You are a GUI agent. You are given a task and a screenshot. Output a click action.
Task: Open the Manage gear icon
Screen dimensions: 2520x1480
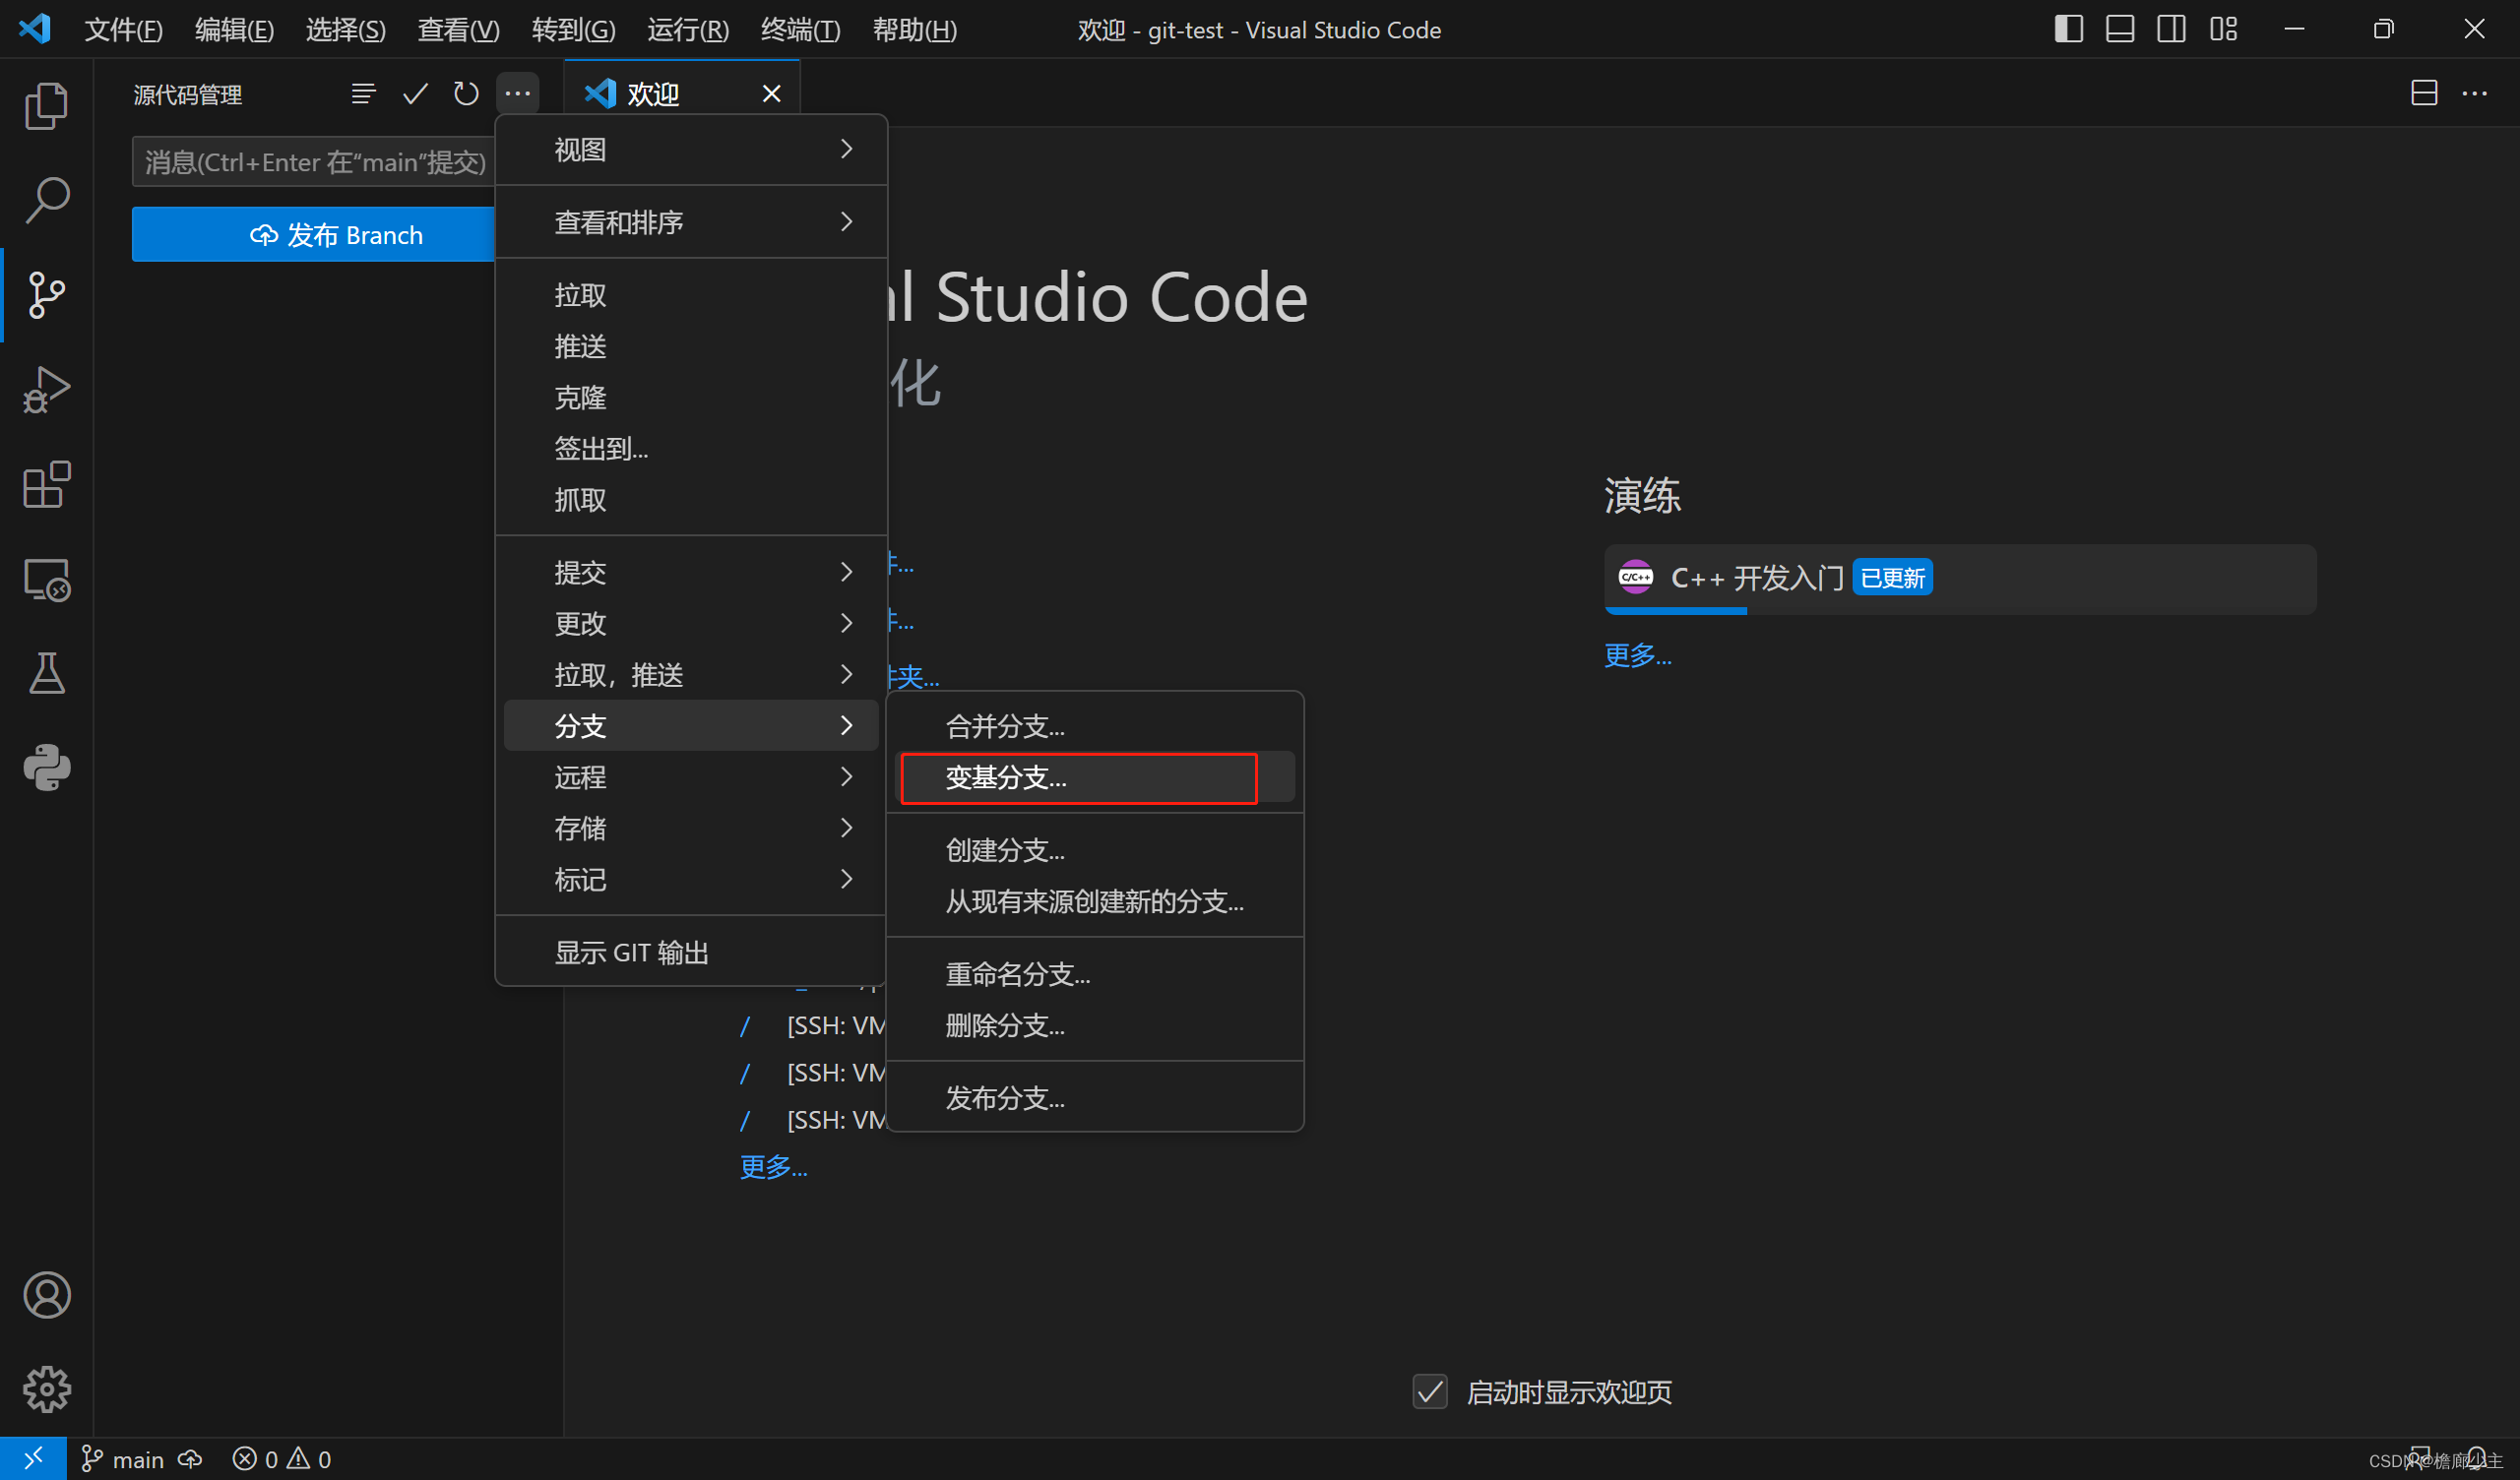pyautogui.click(x=46, y=1389)
